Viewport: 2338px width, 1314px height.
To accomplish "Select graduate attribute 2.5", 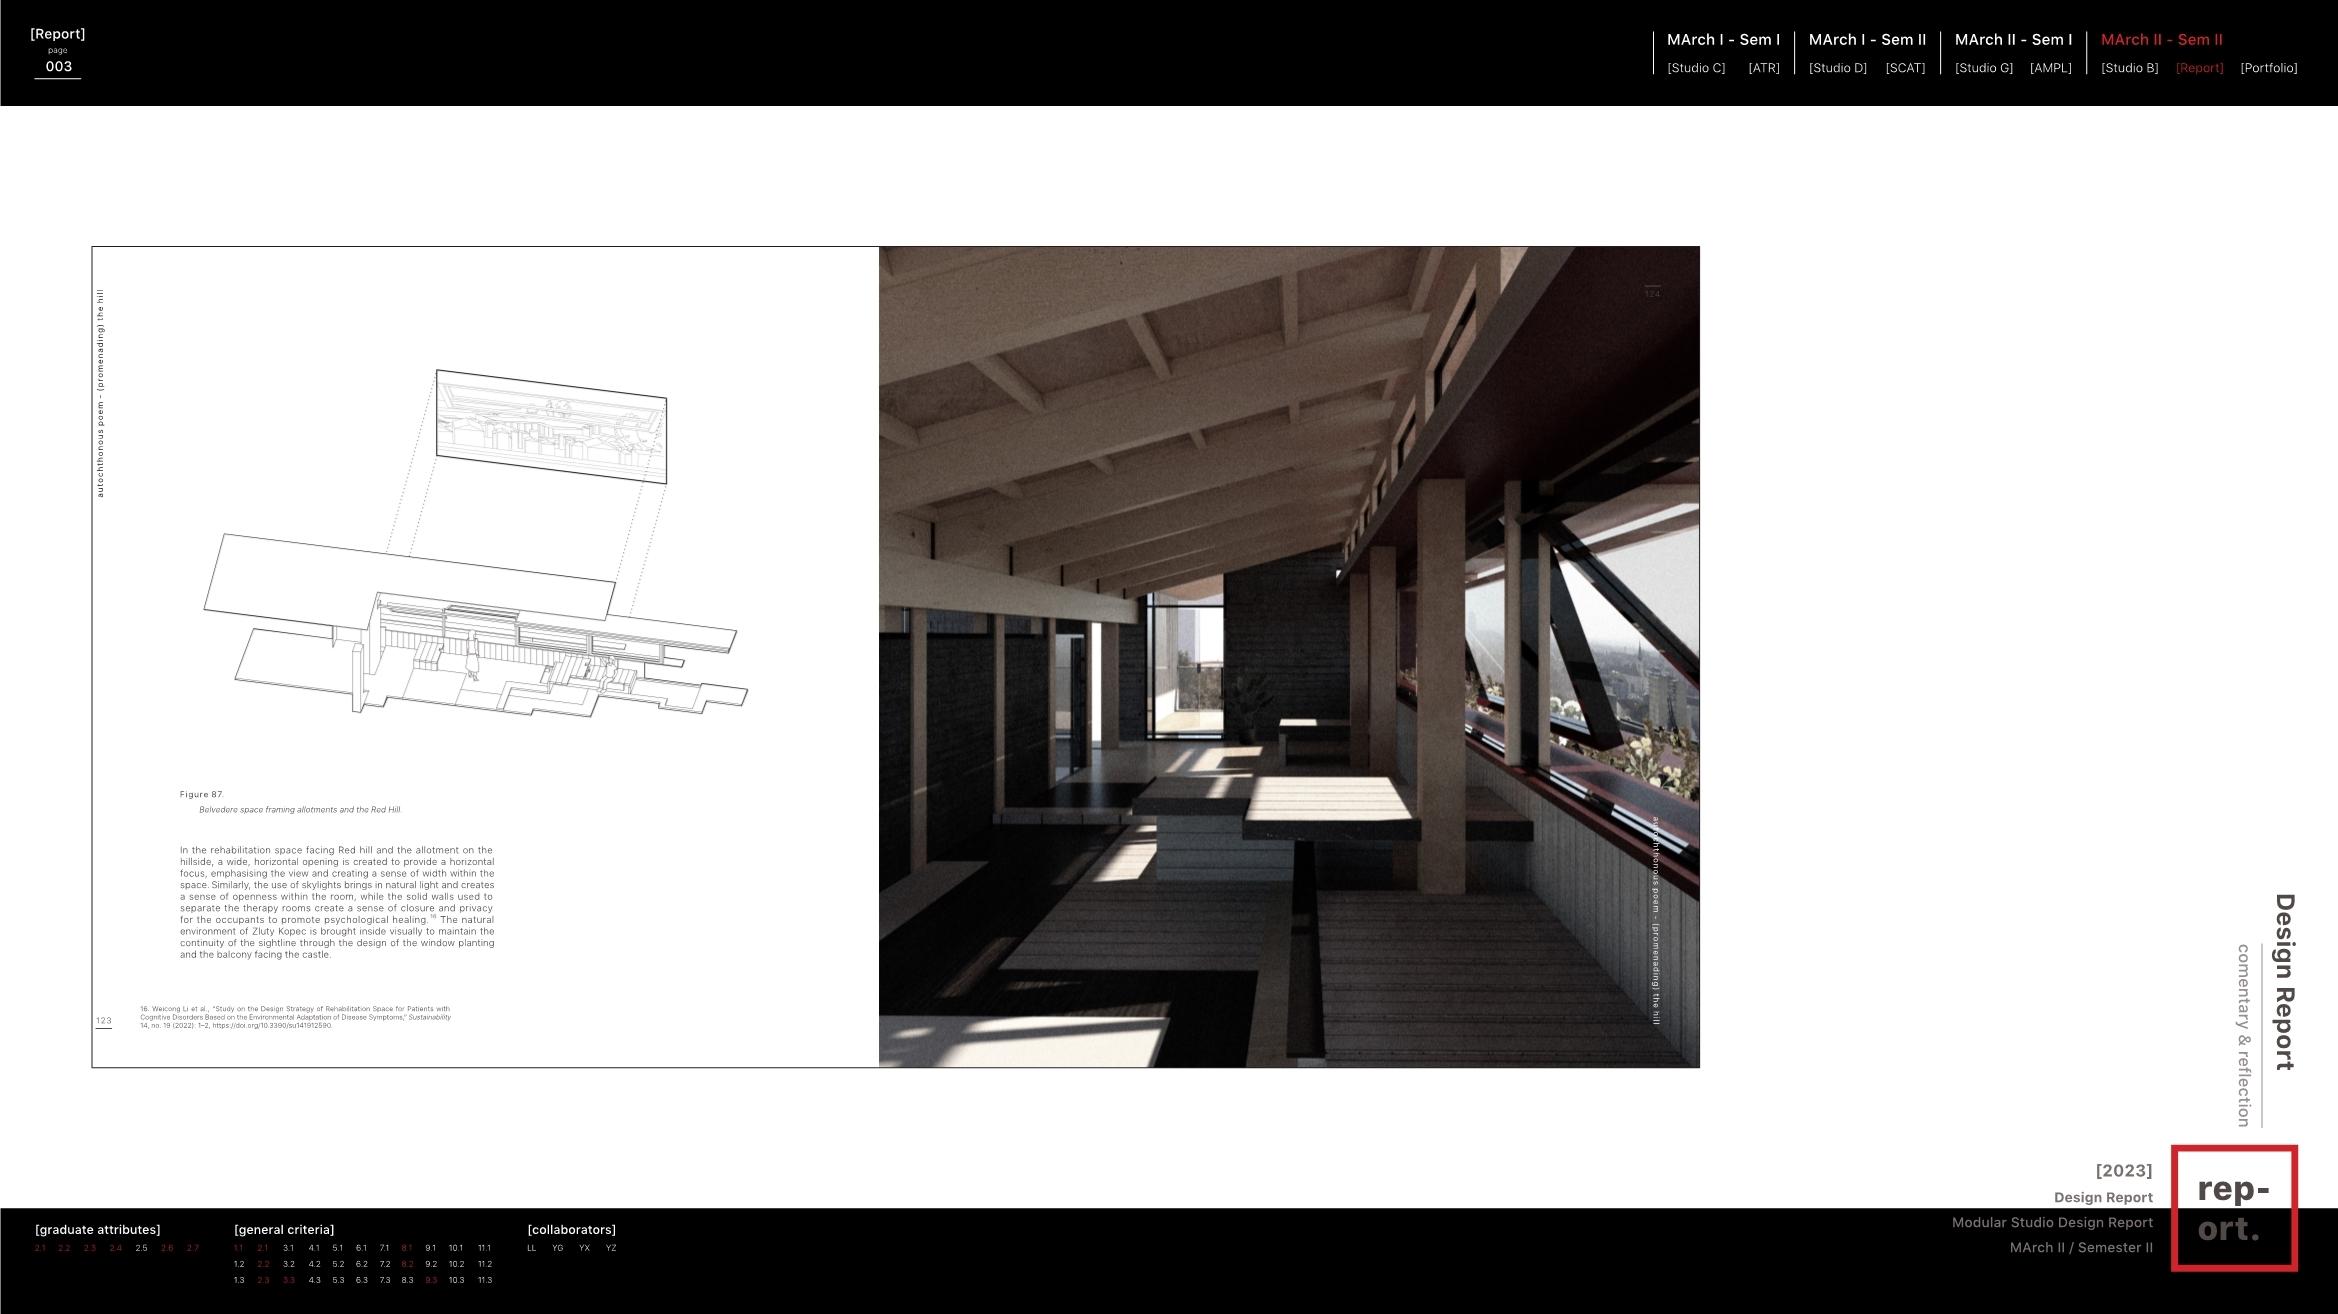I will coord(141,1248).
